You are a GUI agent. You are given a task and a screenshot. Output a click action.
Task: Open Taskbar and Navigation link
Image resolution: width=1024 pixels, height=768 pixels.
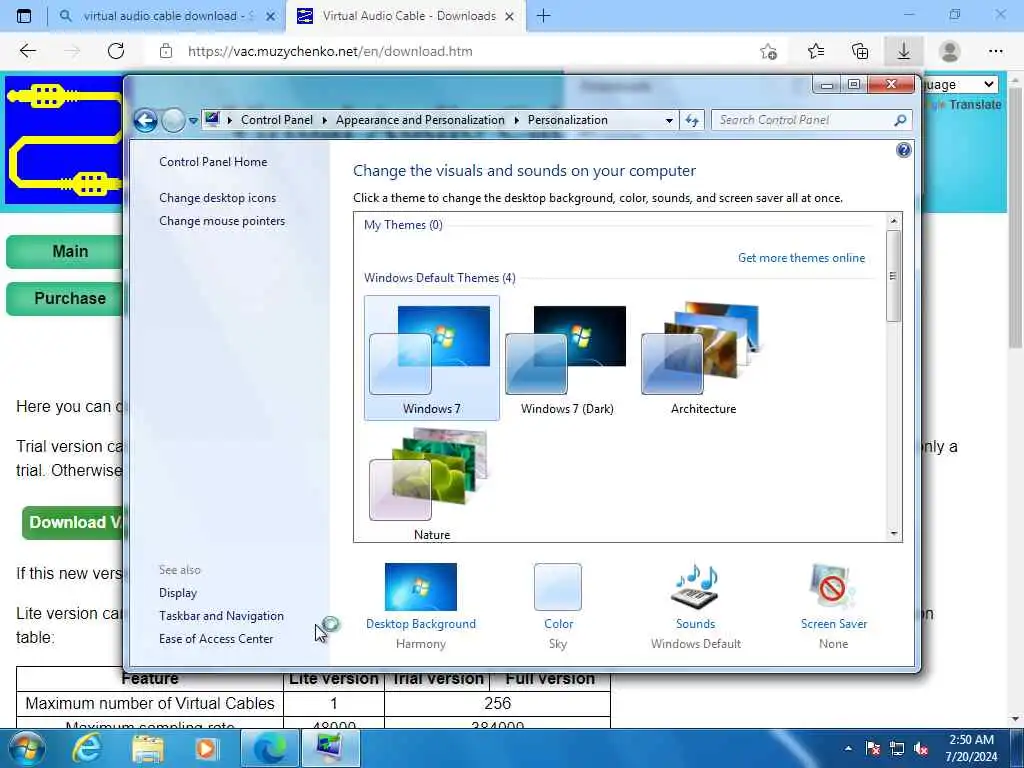tap(221, 616)
